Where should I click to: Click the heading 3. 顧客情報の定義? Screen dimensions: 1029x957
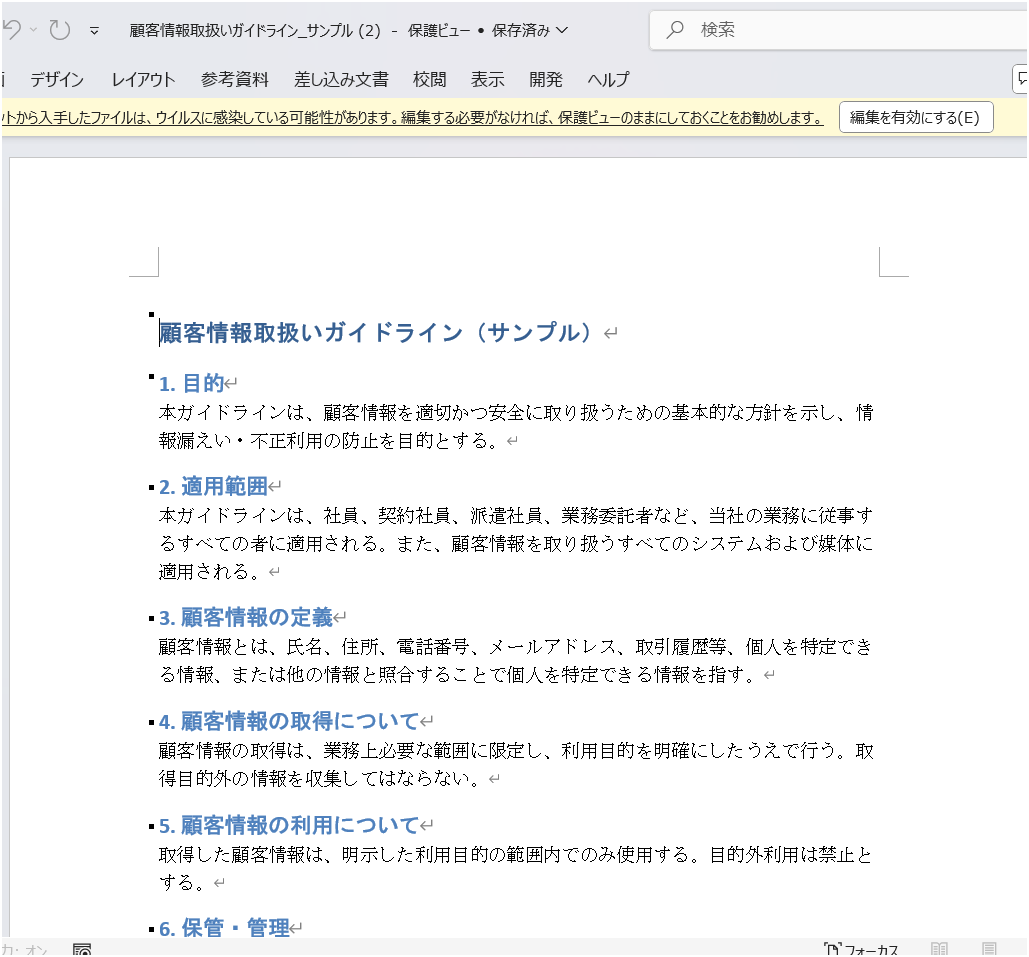pyautogui.click(x=246, y=617)
